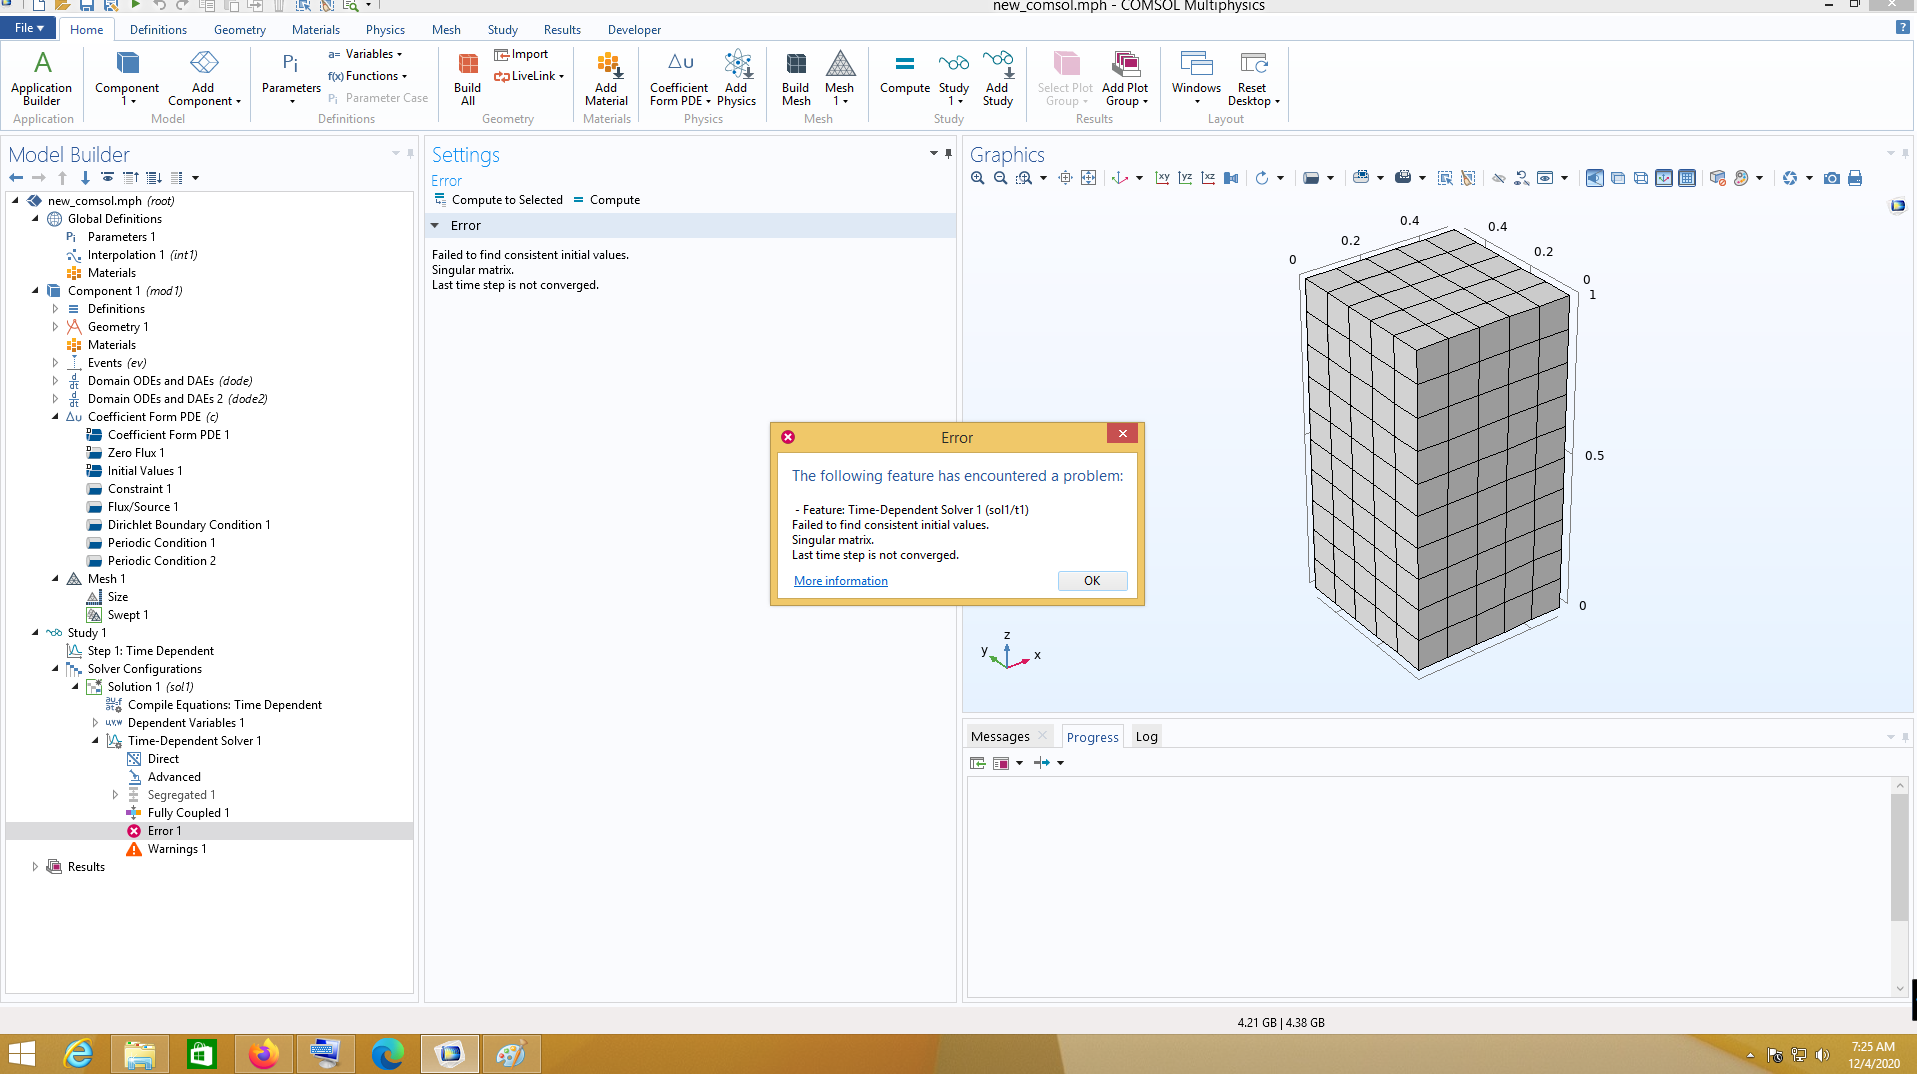The width and height of the screenshot is (1920, 1080).
Task: Switch to the Log tab
Action: 1146,737
